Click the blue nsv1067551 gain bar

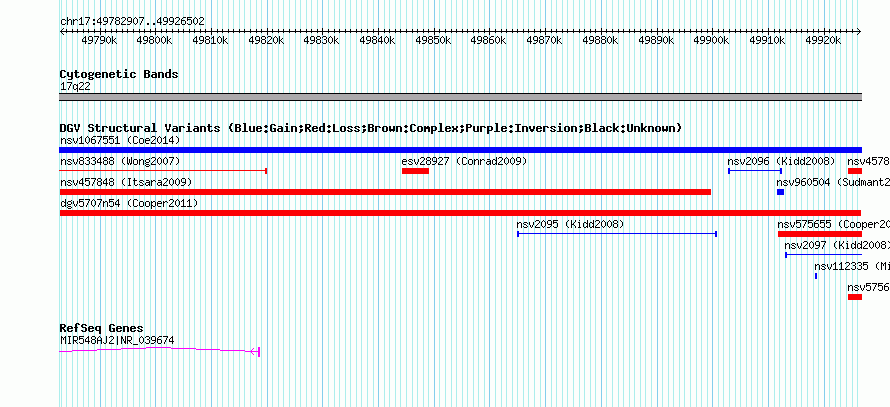(460, 150)
